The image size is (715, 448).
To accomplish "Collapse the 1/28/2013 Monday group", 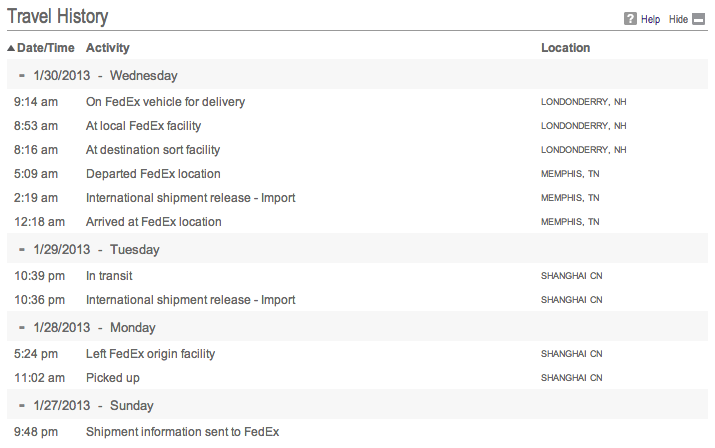I will (x=22, y=327).
